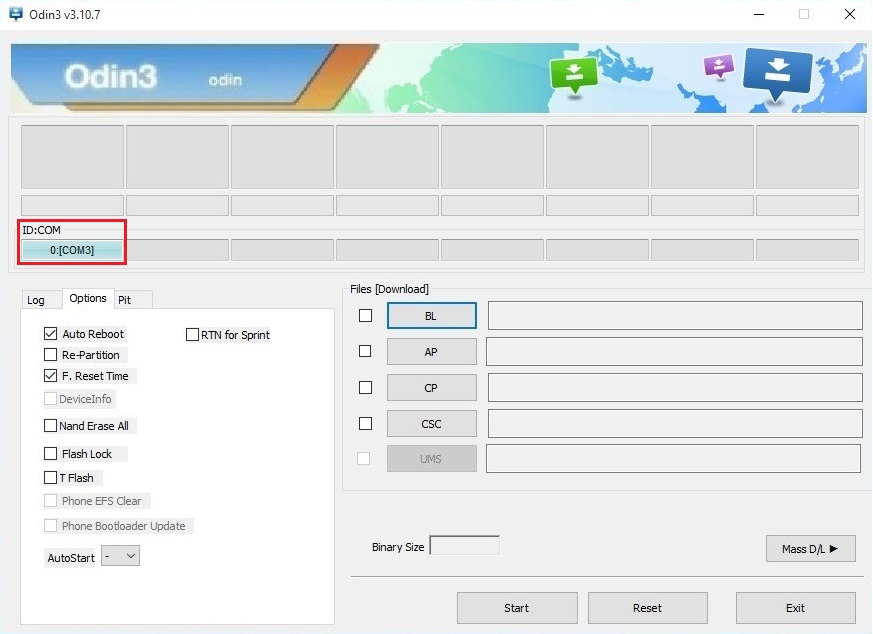Tick the checkbox next to CSC
The height and width of the screenshot is (634, 873).
click(365, 424)
